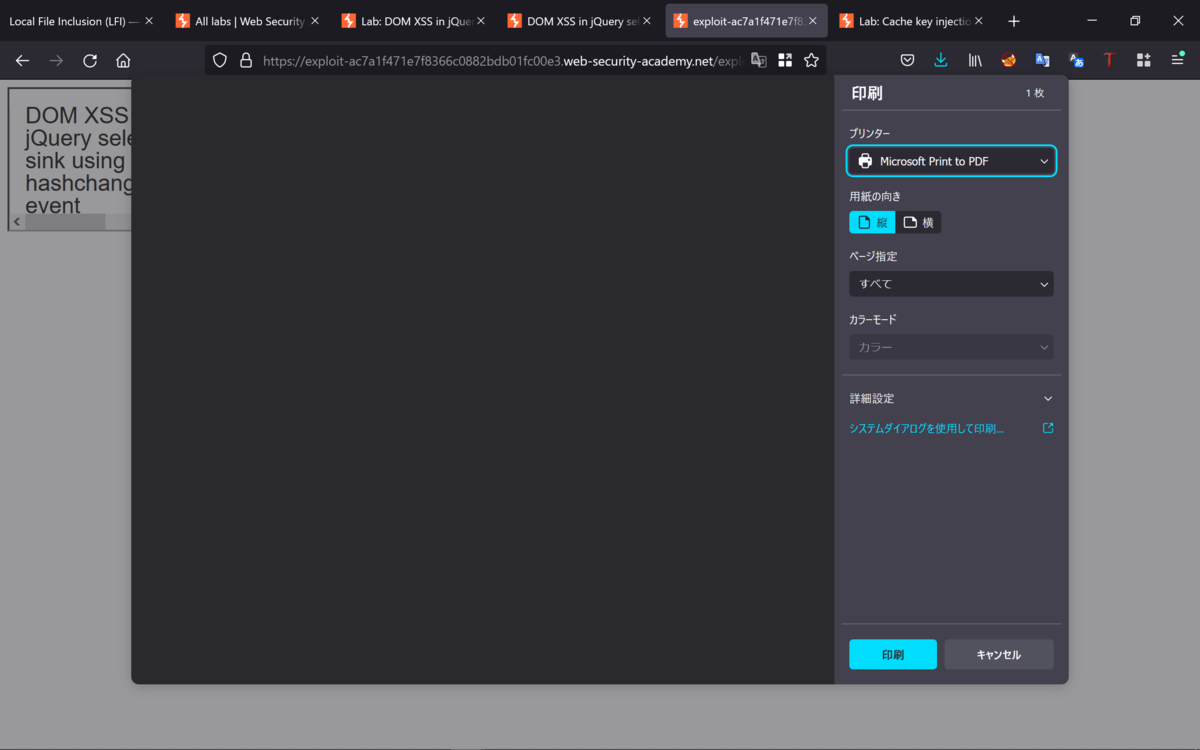Screen dimensions: 1200x750
Task: Click the red T extension icon
Action: [1109, 60]
